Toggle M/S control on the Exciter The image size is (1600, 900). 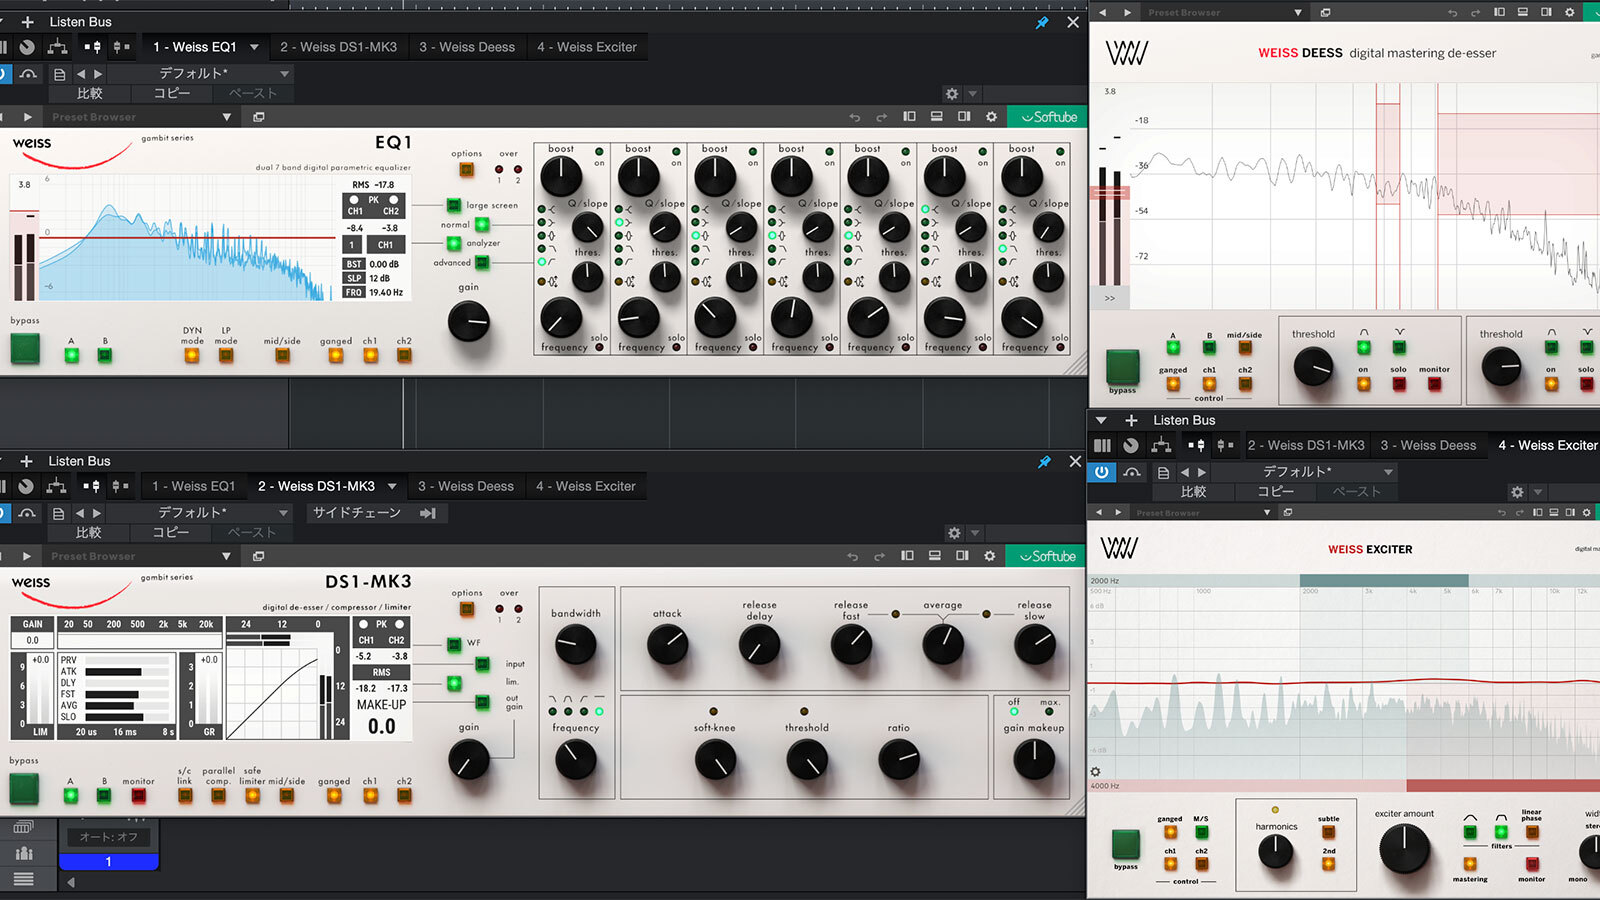click(1201, 832)
